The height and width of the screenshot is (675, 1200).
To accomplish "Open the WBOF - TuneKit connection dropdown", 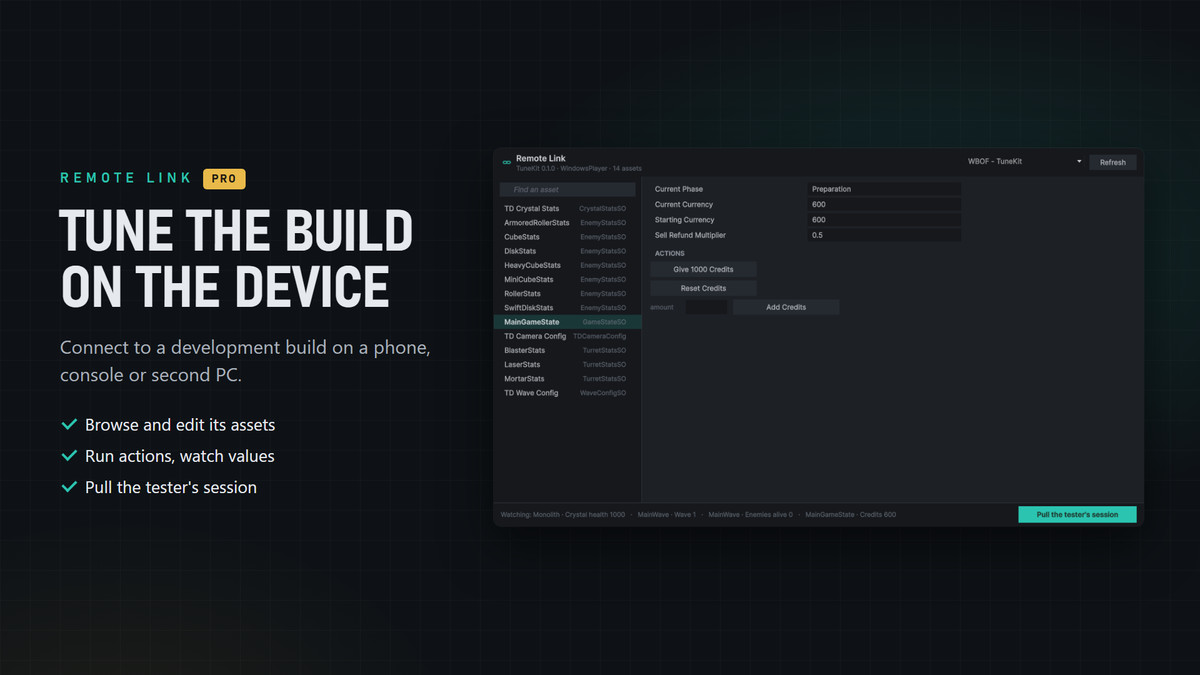I will point(1024,162).
